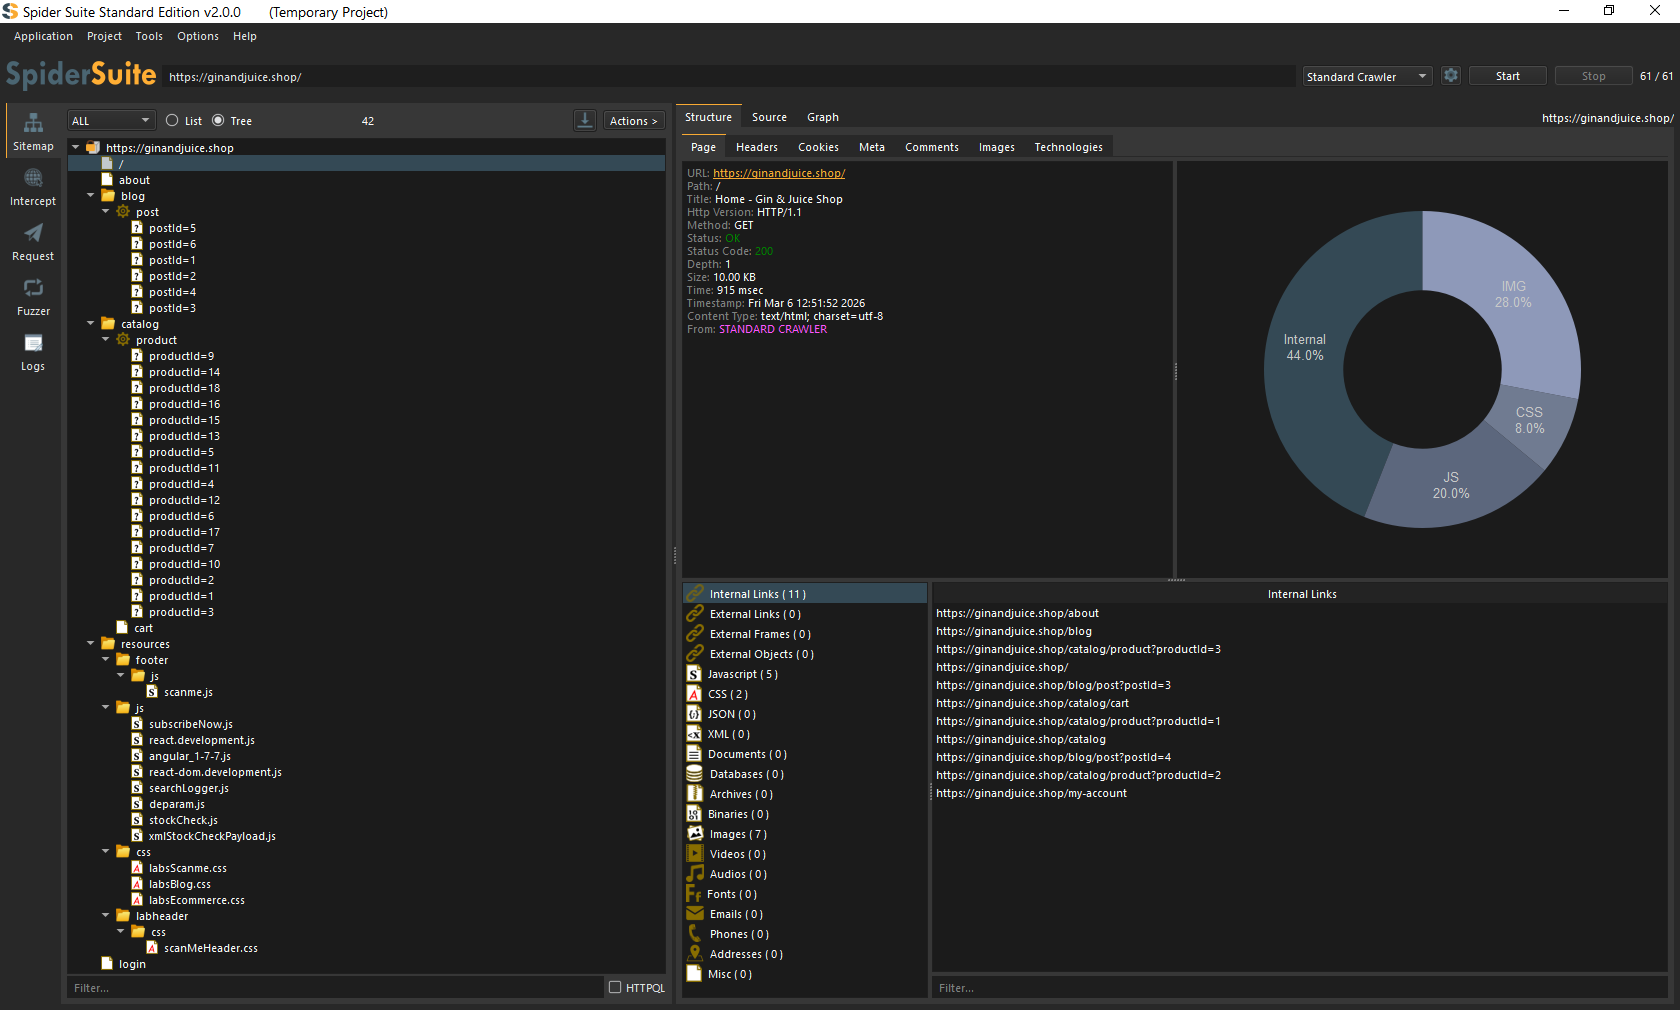The width and height of the screenshot is (1680, 1010).
Task: Select the Images resource category
Action: point(738,834)
